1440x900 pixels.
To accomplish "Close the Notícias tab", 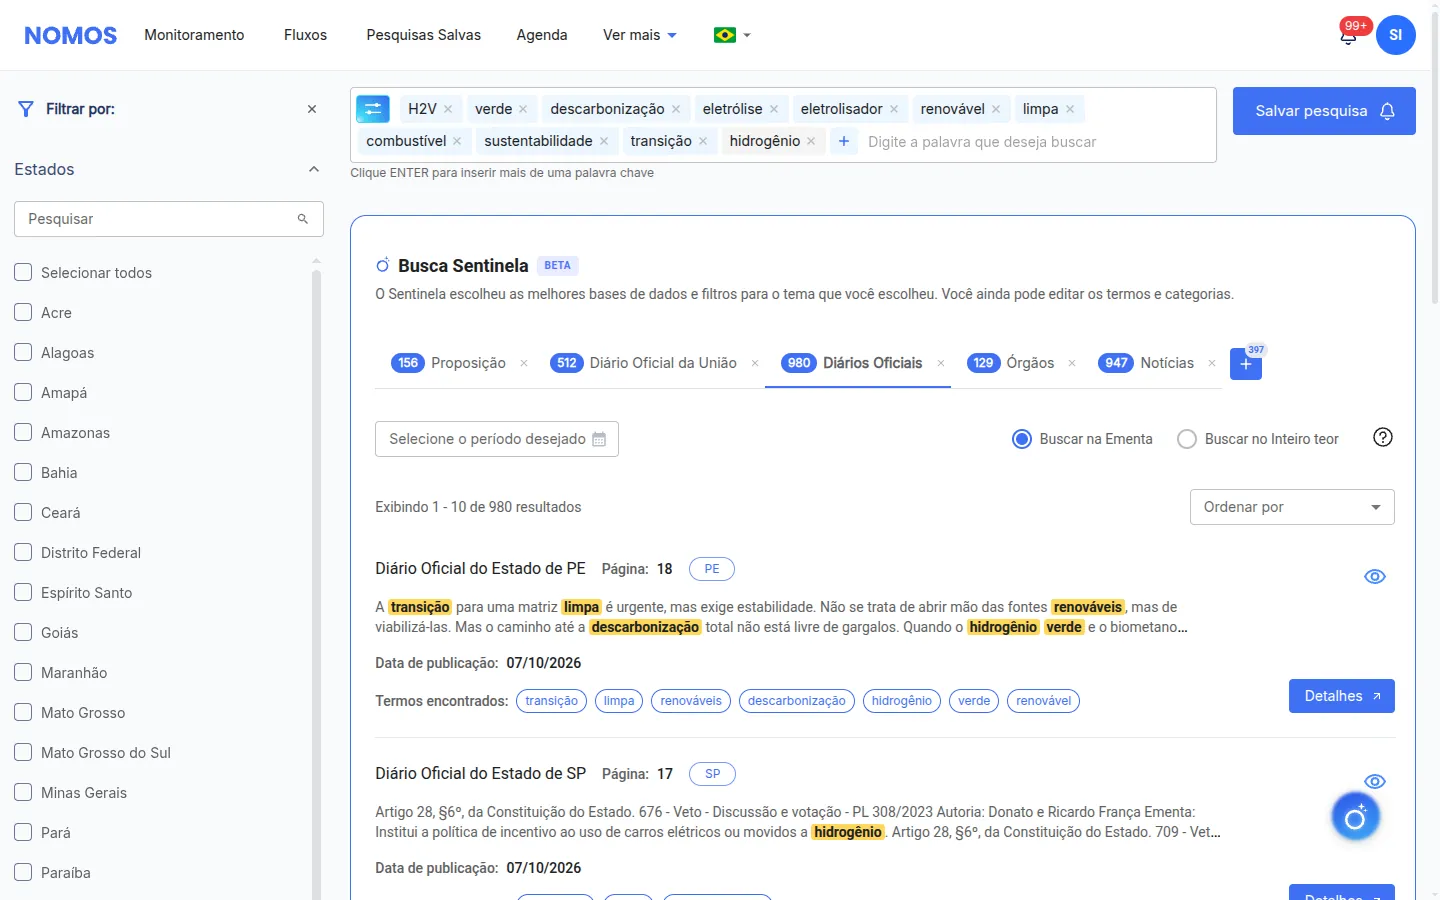I will click(x=1212, y=363).
